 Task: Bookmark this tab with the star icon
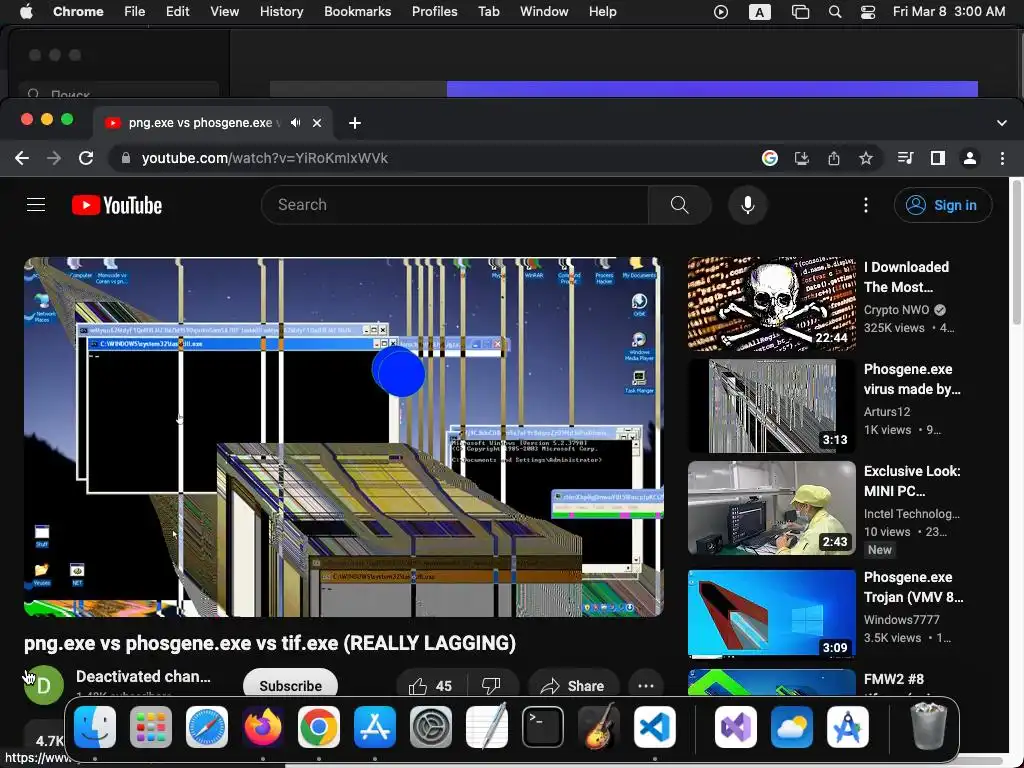point(866,158)
